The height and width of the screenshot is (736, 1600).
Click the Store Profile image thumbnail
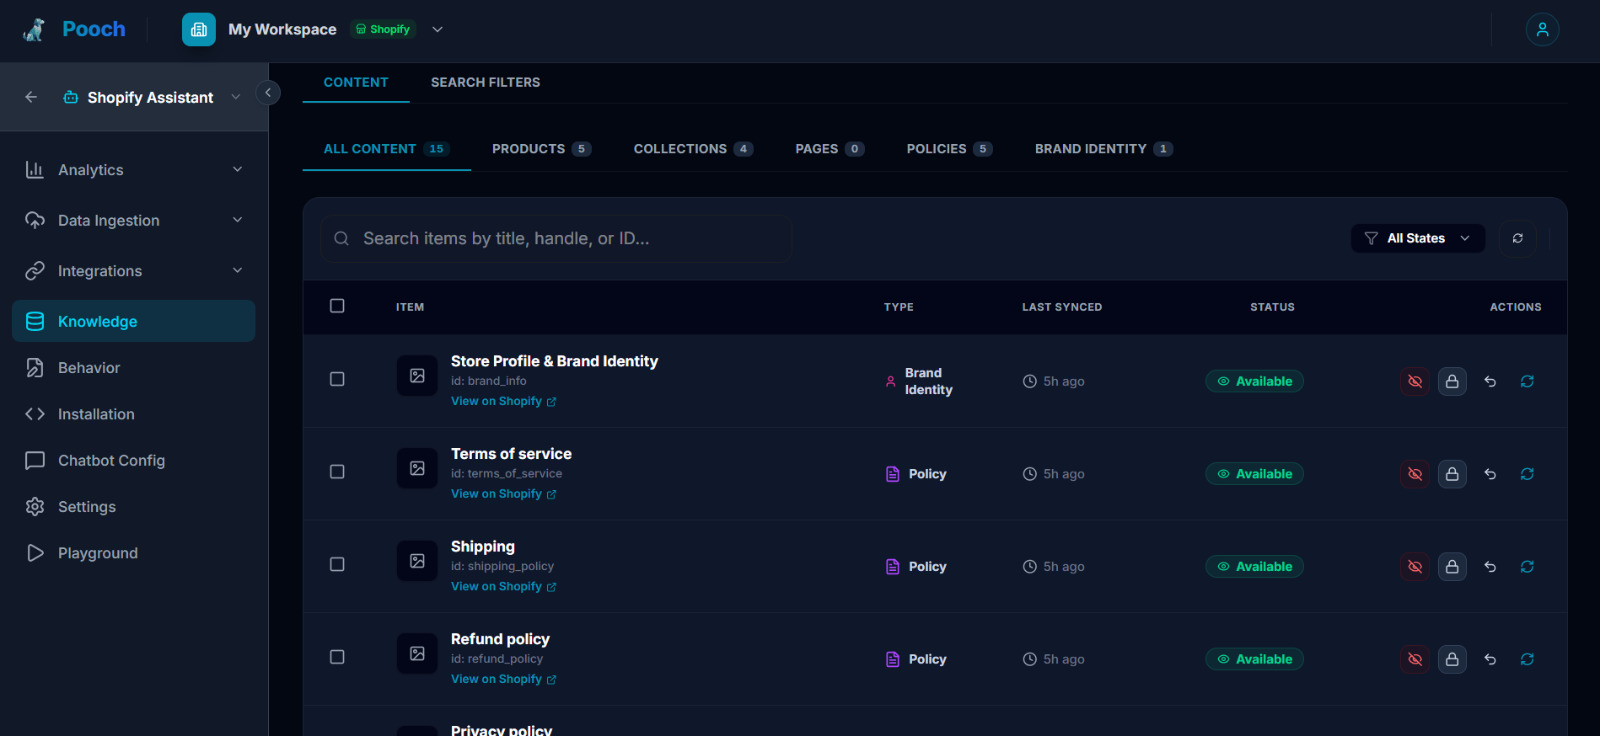417,376
